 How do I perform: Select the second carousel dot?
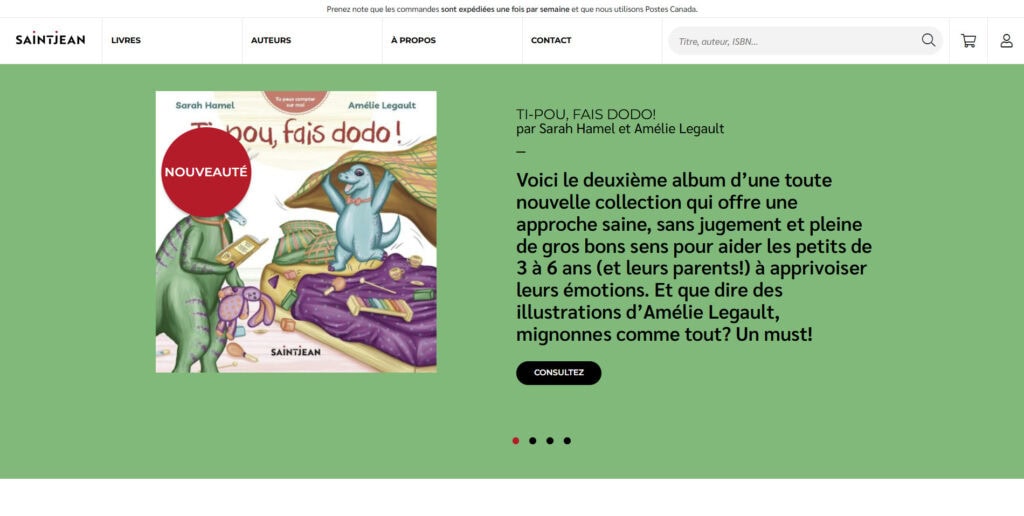[533, 441]
